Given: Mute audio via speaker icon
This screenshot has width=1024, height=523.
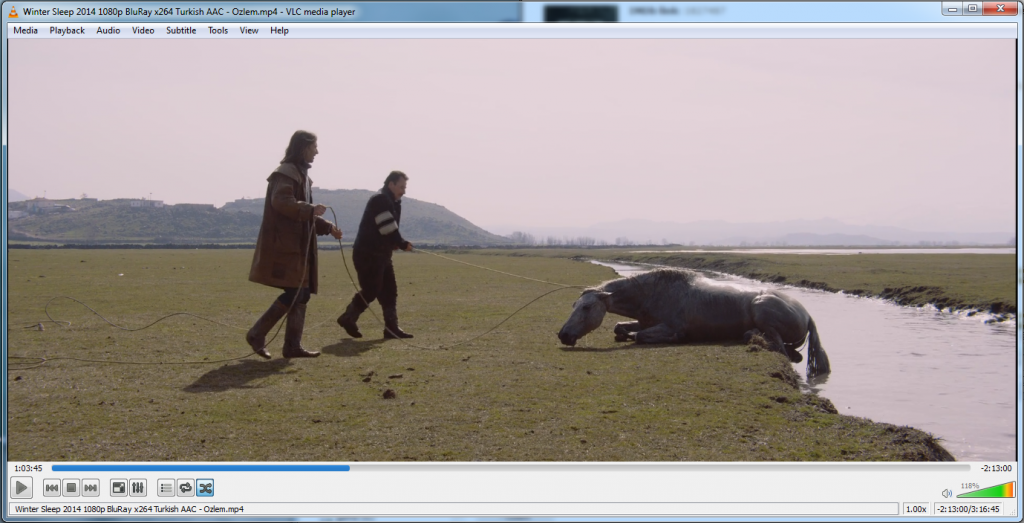Looking at the screenshot, I should 946,493.
